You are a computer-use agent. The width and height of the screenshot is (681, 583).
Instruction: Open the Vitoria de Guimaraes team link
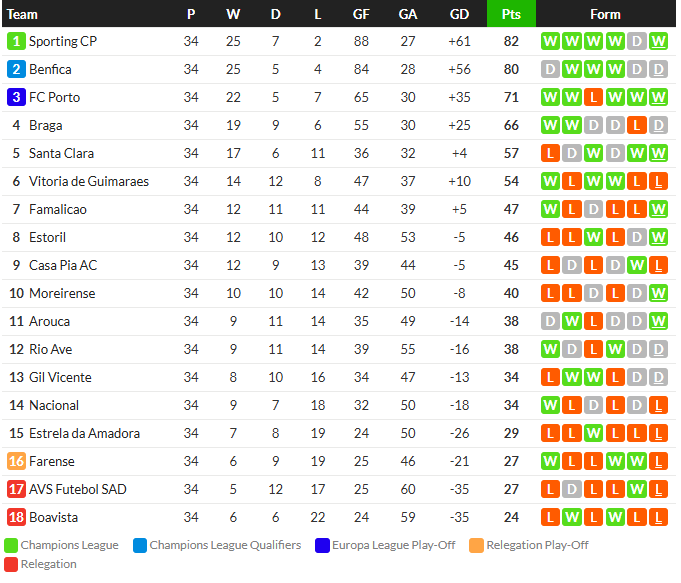tap(89, 181)
